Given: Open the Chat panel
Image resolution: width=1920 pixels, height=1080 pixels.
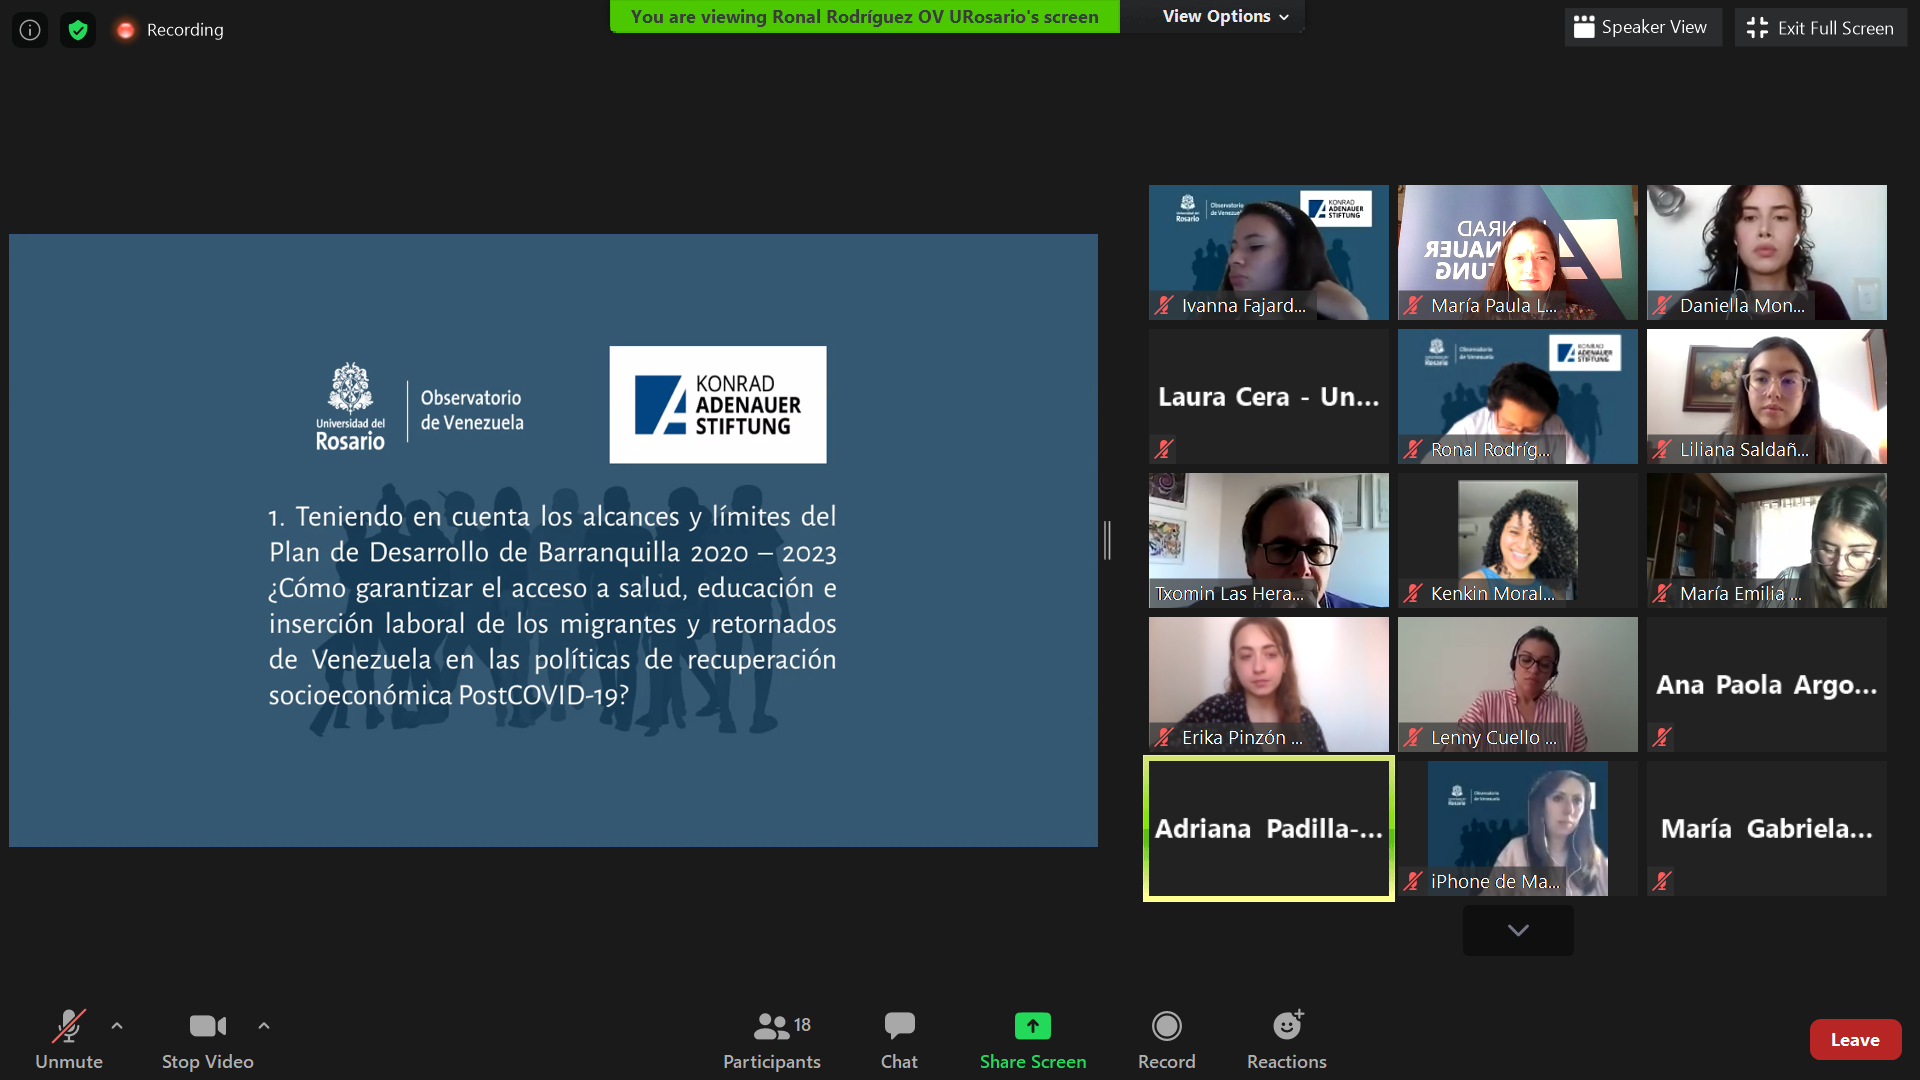Looking at the screenshot, I should pyautogui.click(x=898, y=1040).
